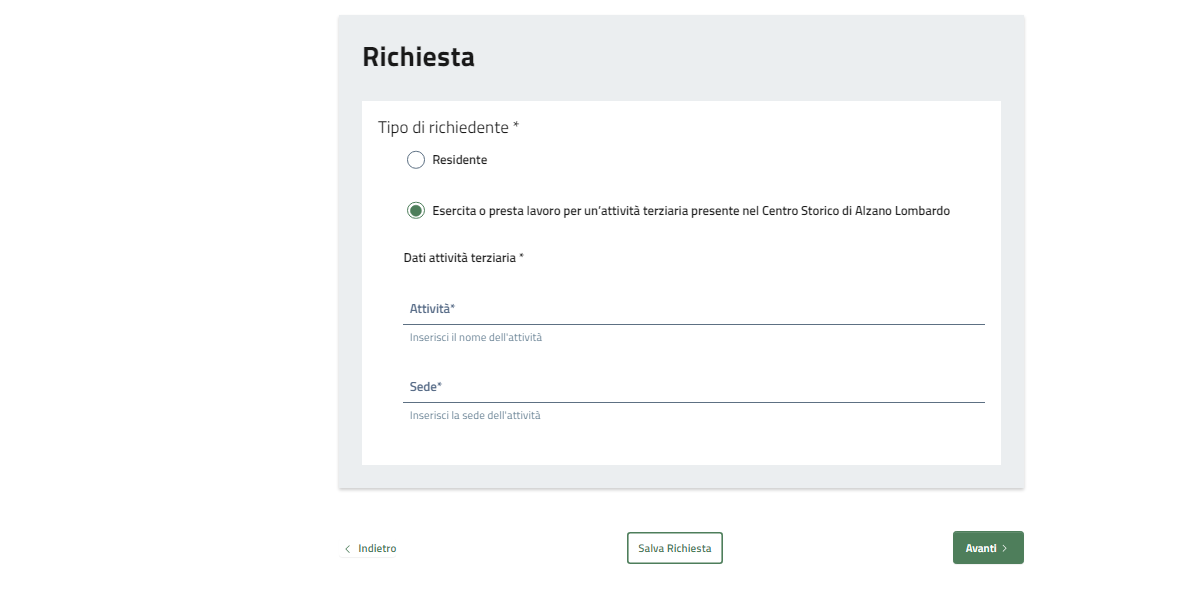Click the left chevron icon beside Indietro
Screen dimensions: 1193x602
[x=348, y=549]
